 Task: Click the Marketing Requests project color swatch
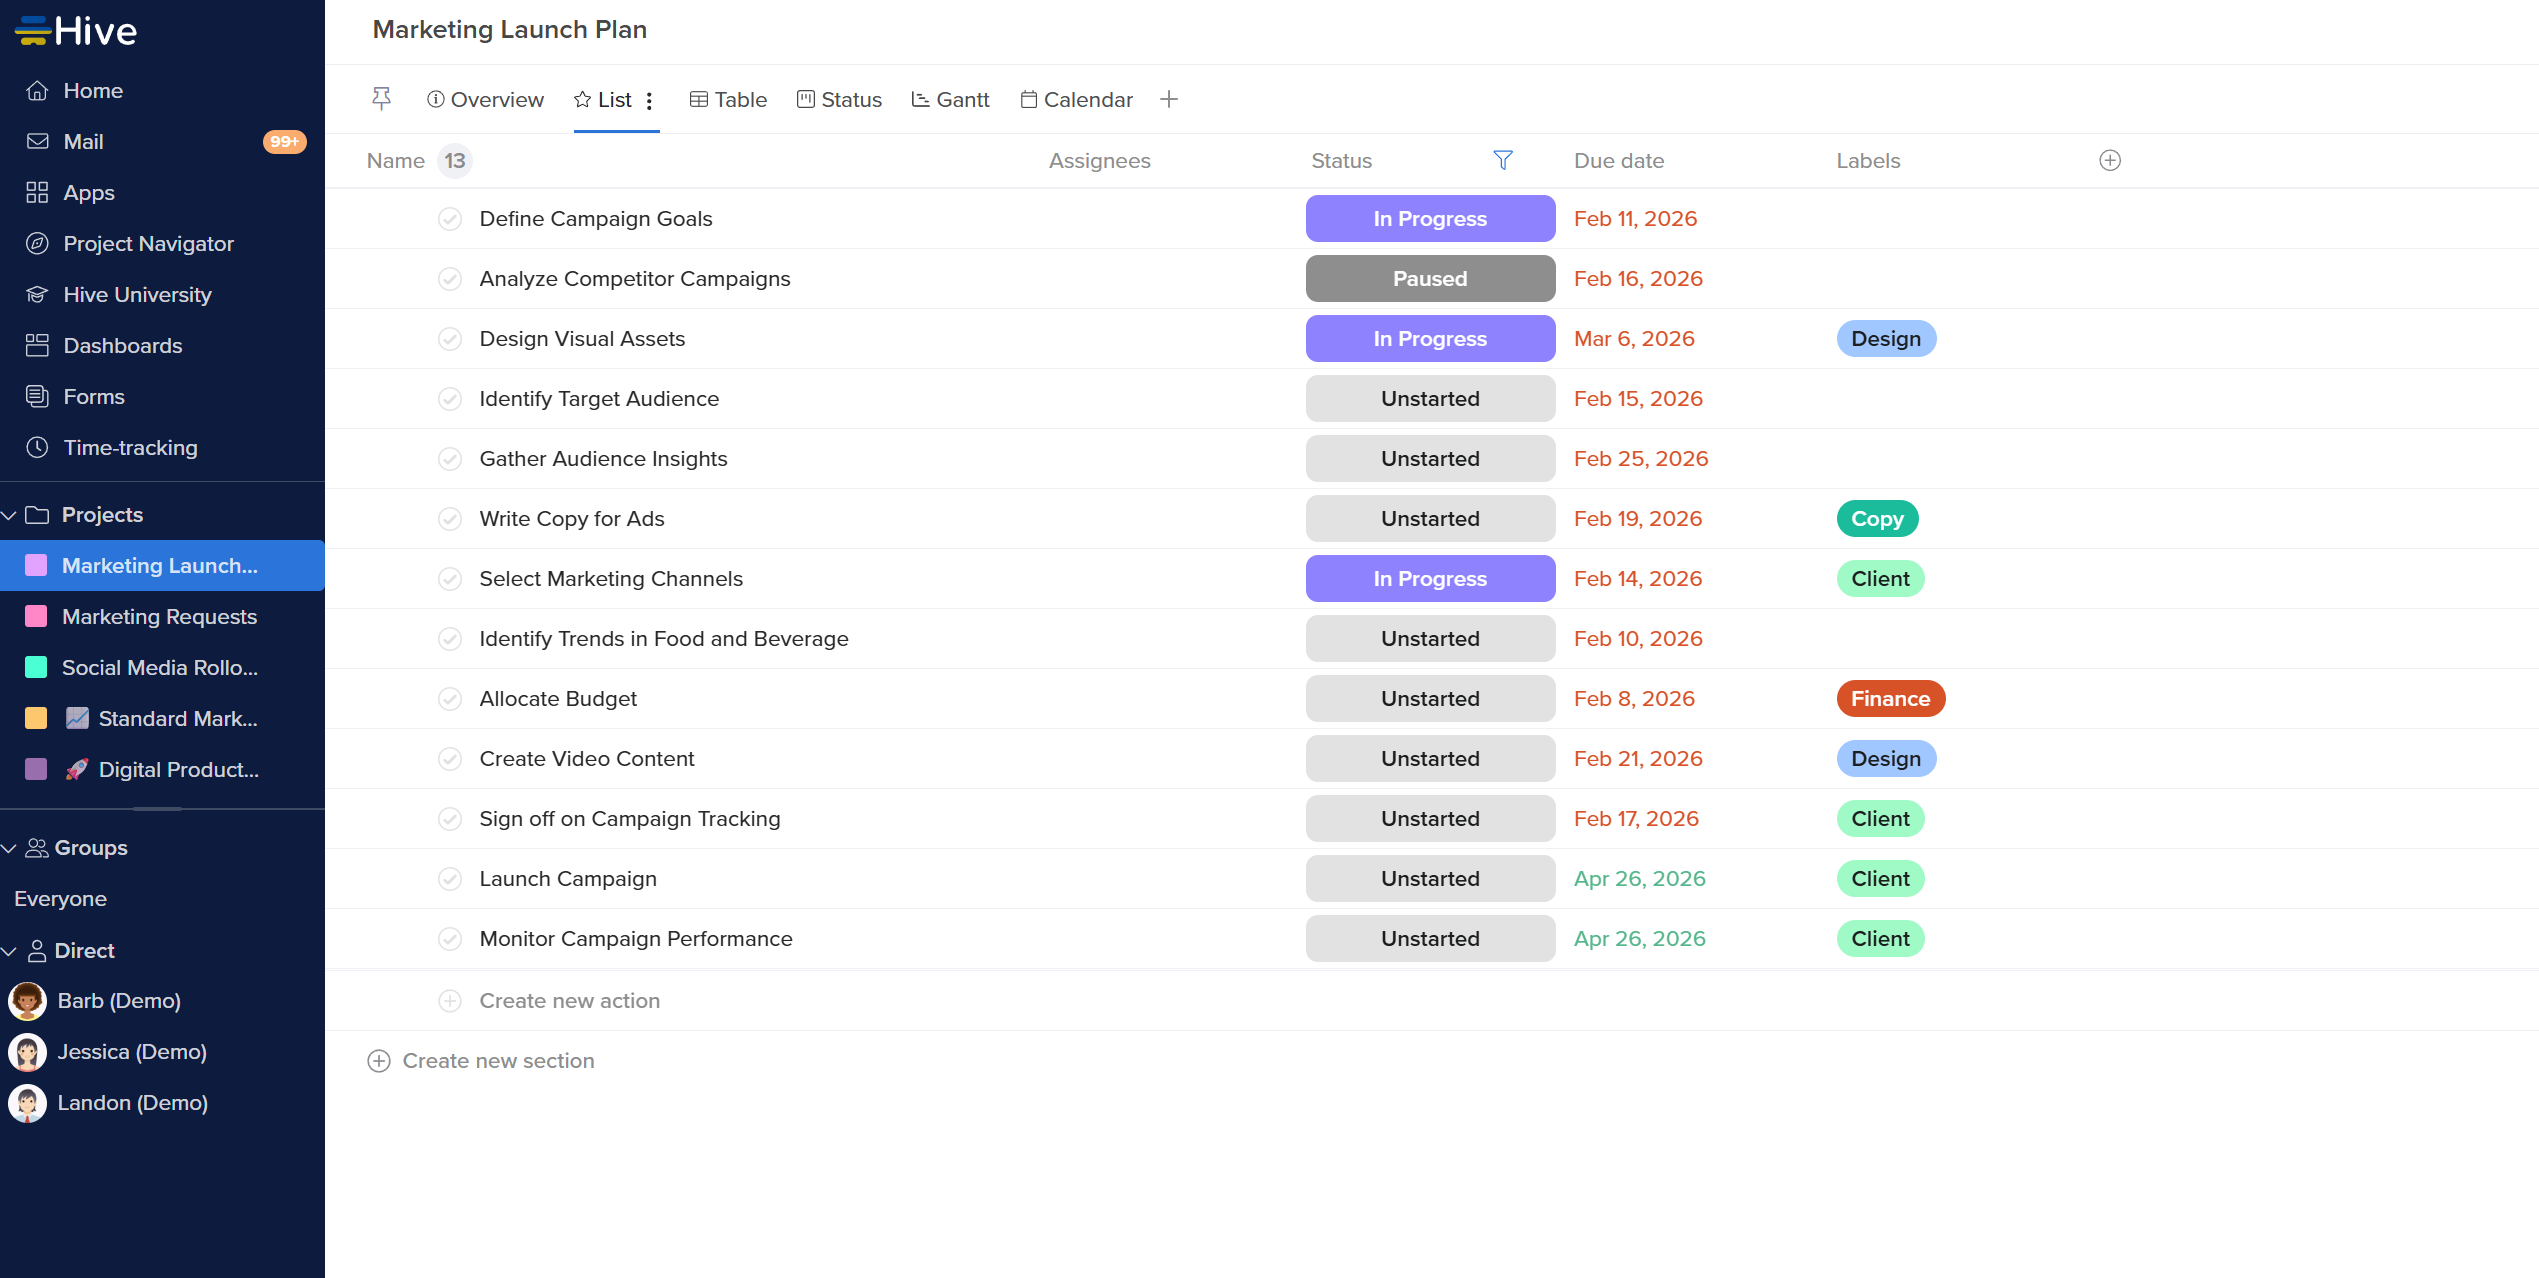pos(35,616)
